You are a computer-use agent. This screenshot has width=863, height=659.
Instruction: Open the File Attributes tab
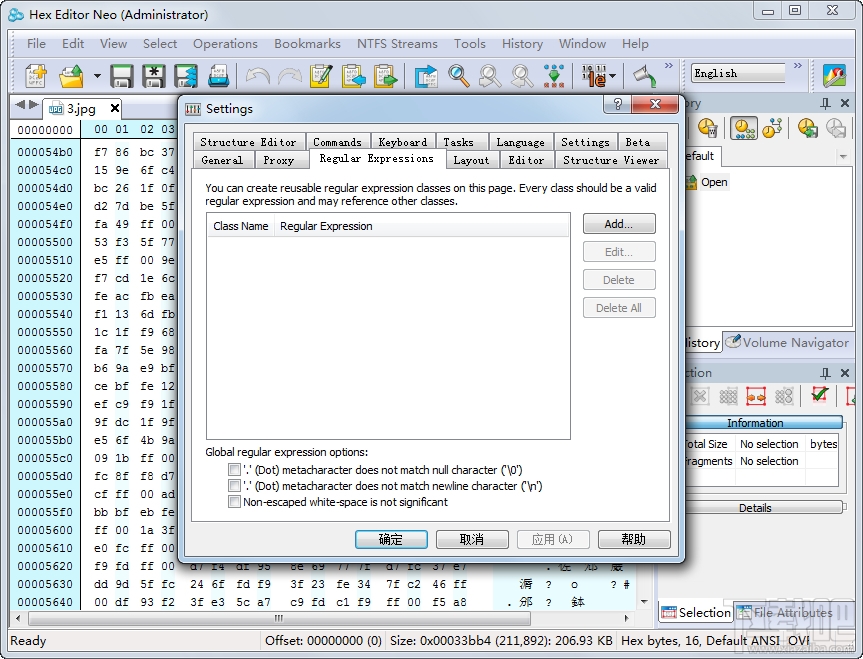[784, 612]
